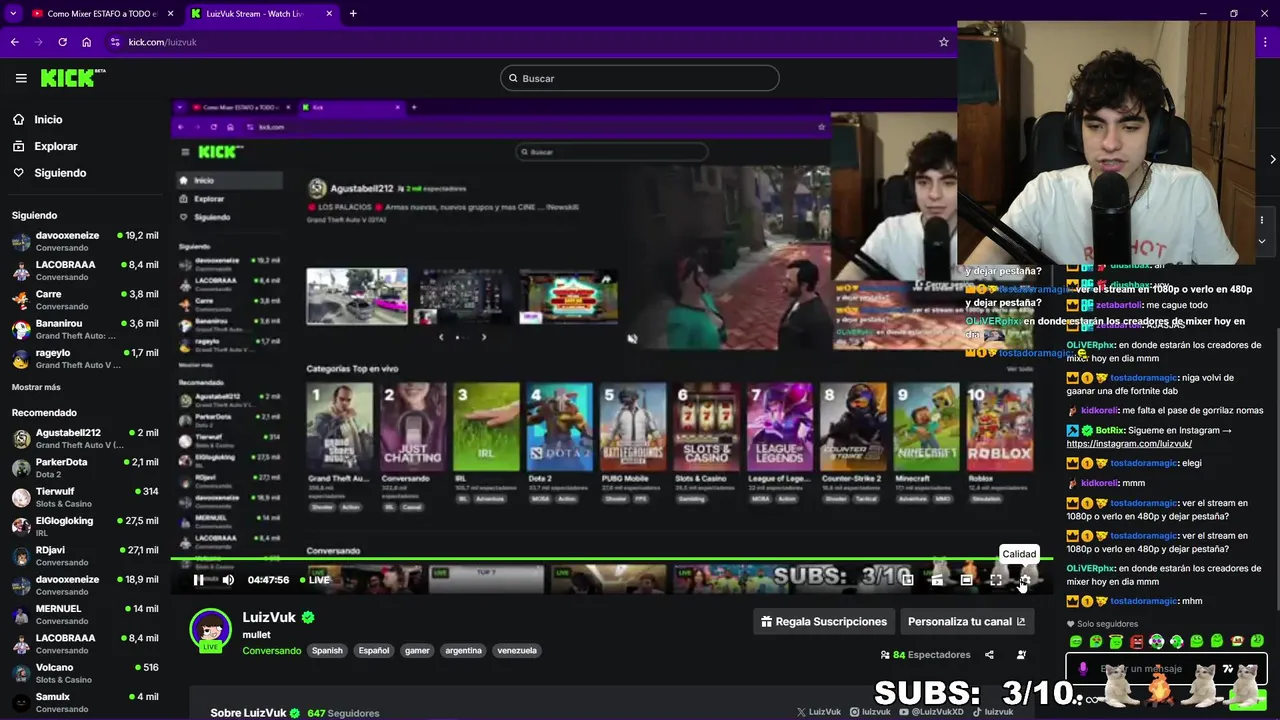
Task: Open ElGlogloking recommended channel
Action: click(85, 526)
